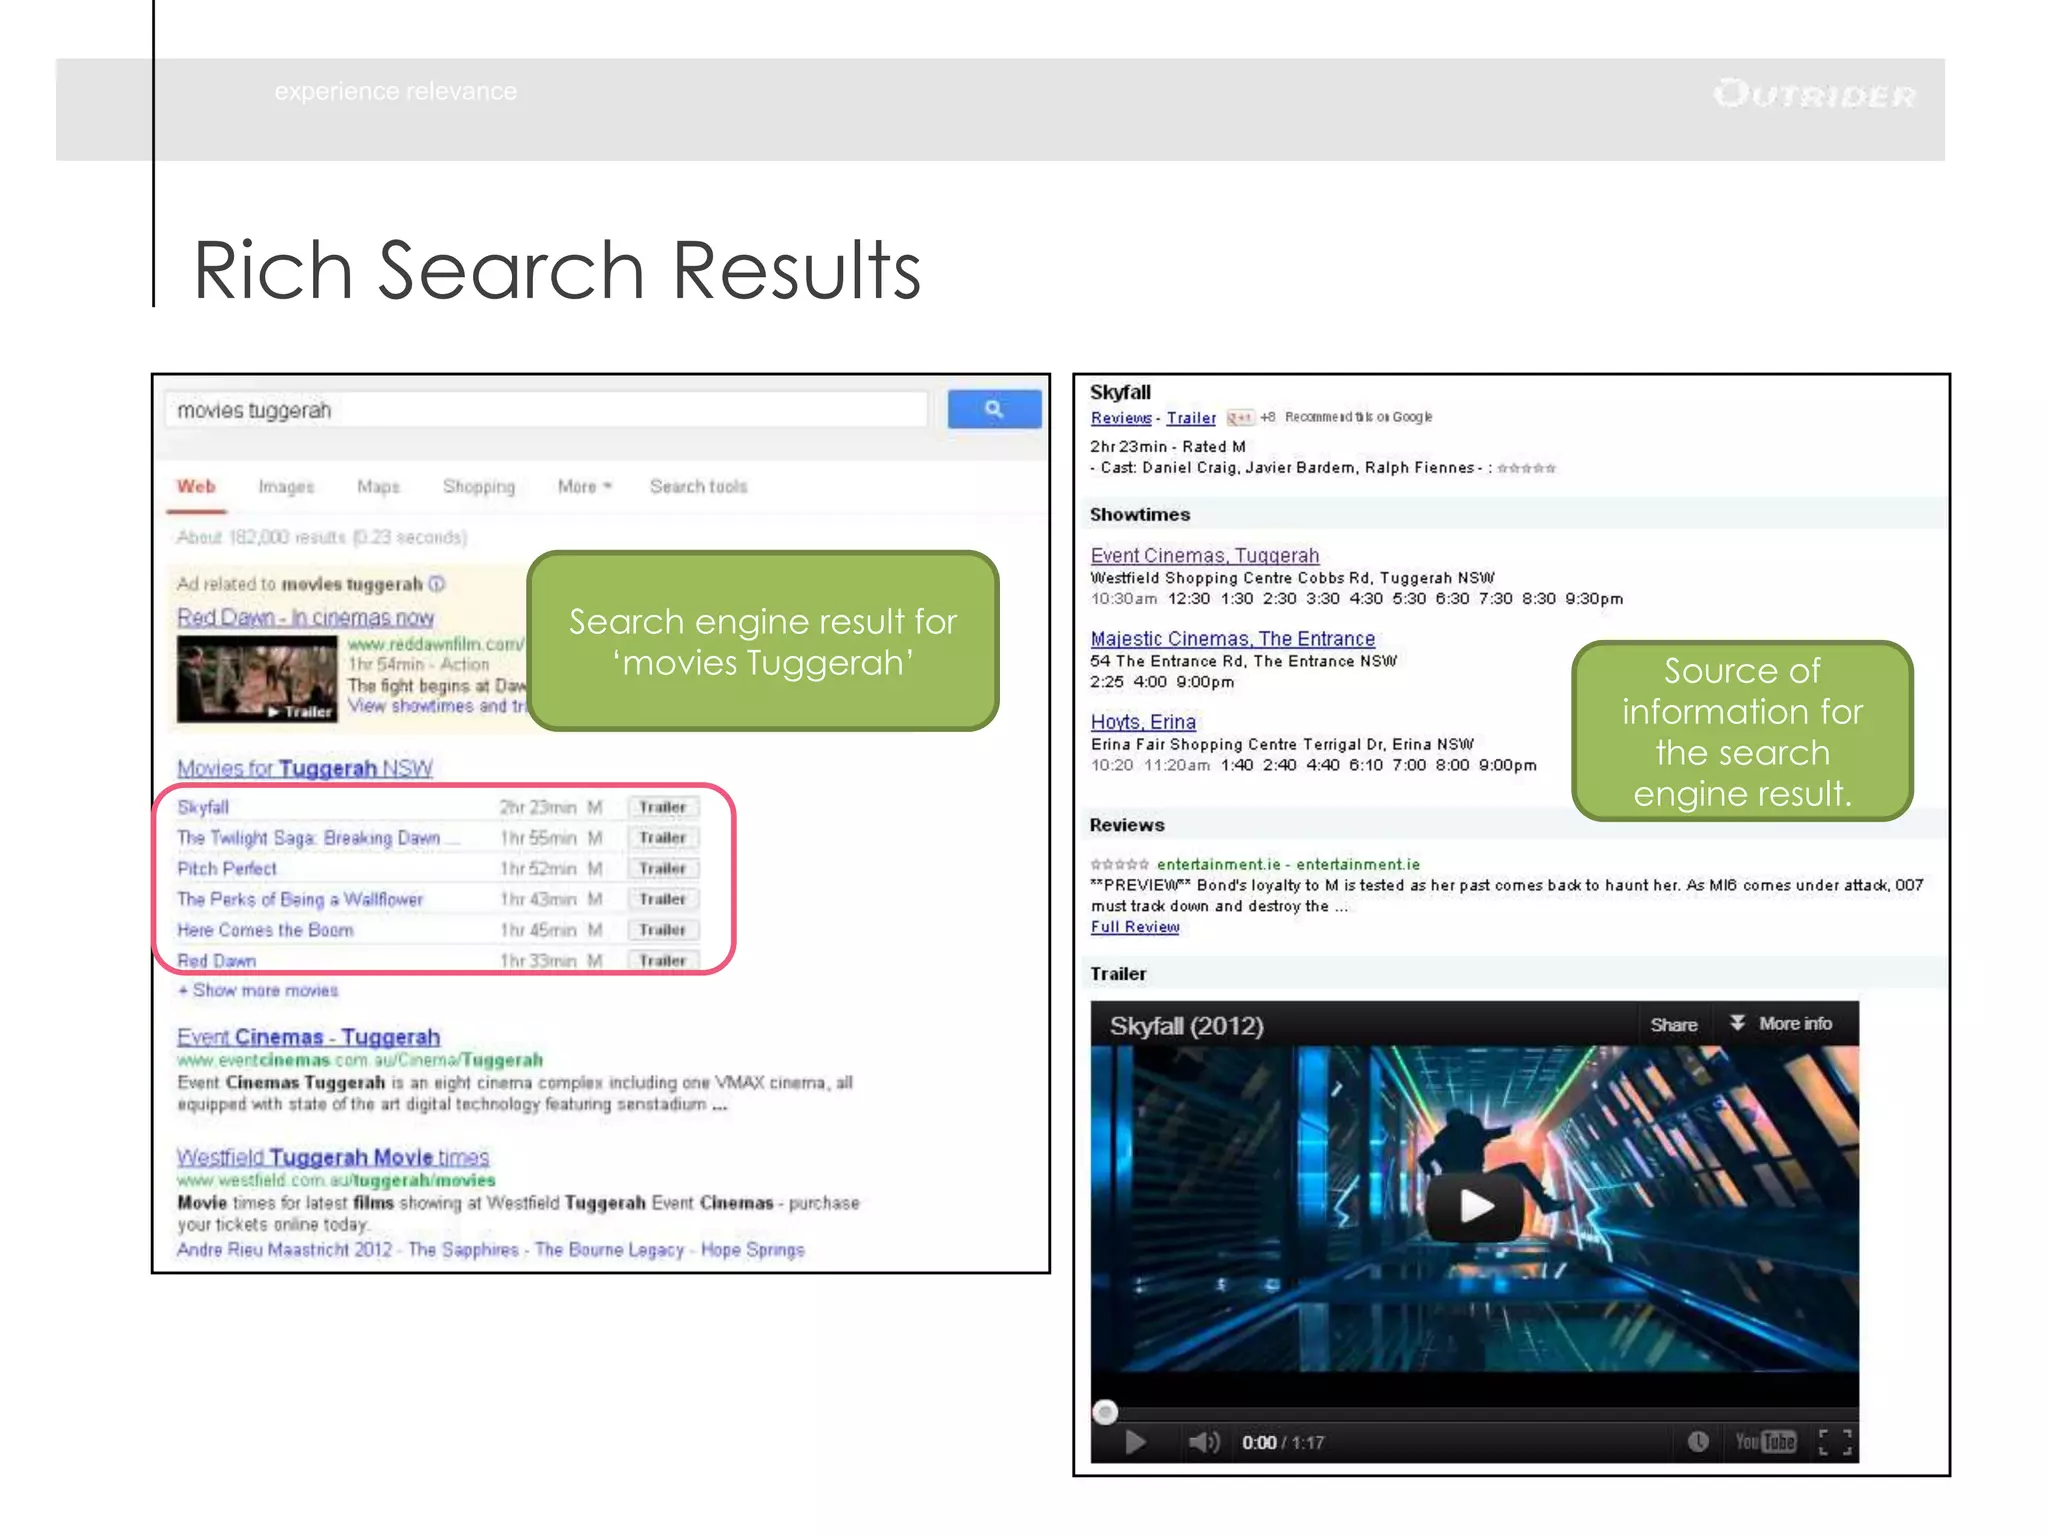
Task: Click the video progress scrubber handle
Action: (x=1105, y=1412)
